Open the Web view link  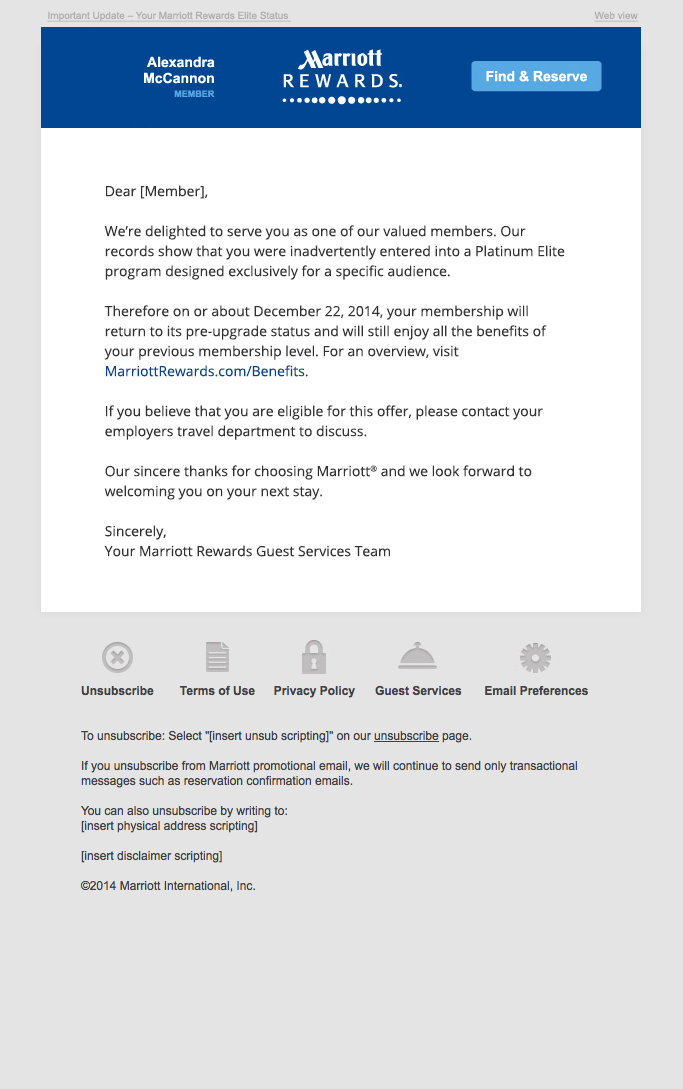click(616, 16)
